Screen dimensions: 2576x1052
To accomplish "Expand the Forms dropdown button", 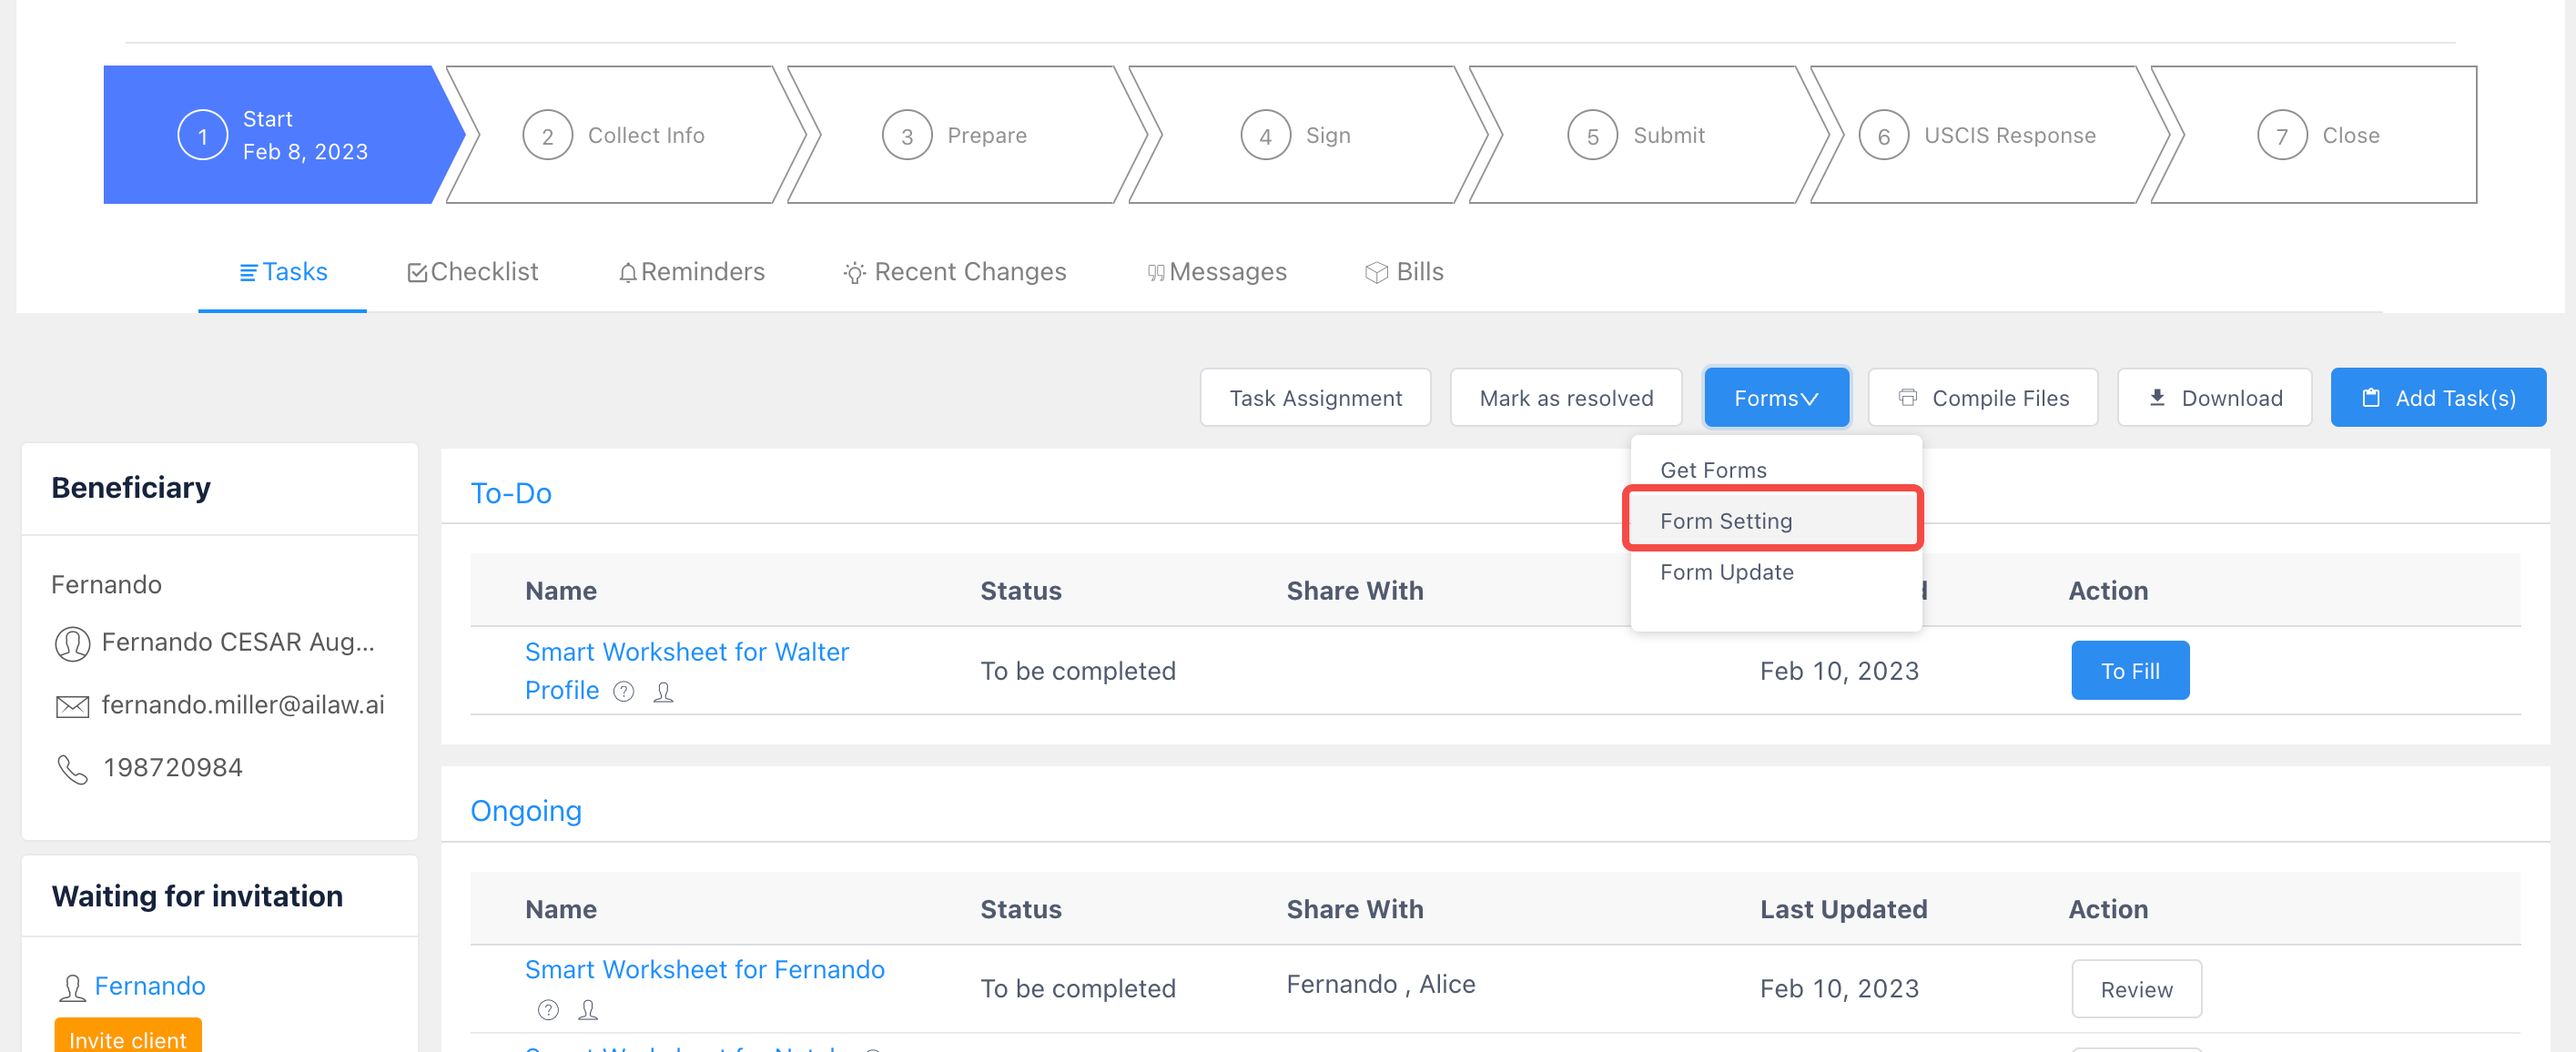I will coord(1776,398).
